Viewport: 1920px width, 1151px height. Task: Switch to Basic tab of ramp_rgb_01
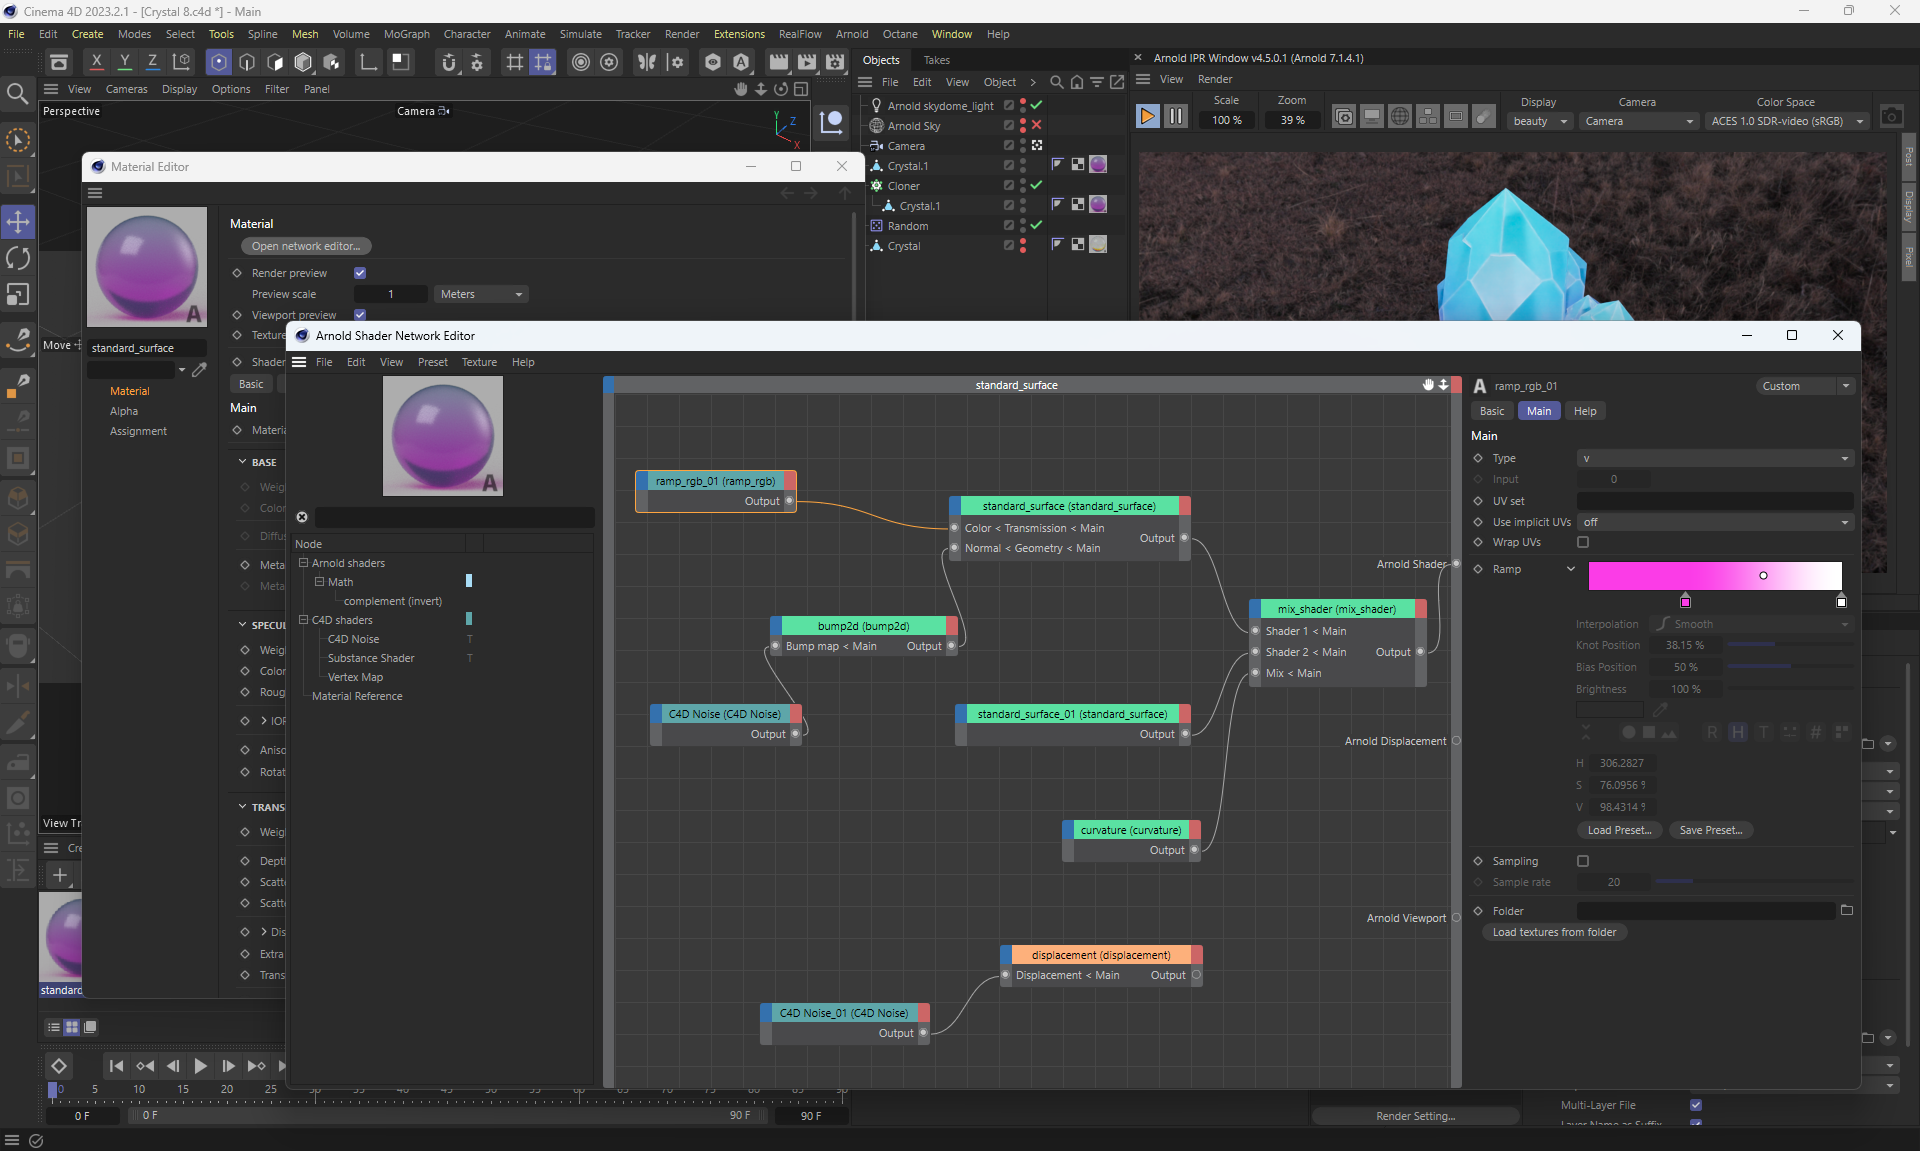[x=1492, y=411]
